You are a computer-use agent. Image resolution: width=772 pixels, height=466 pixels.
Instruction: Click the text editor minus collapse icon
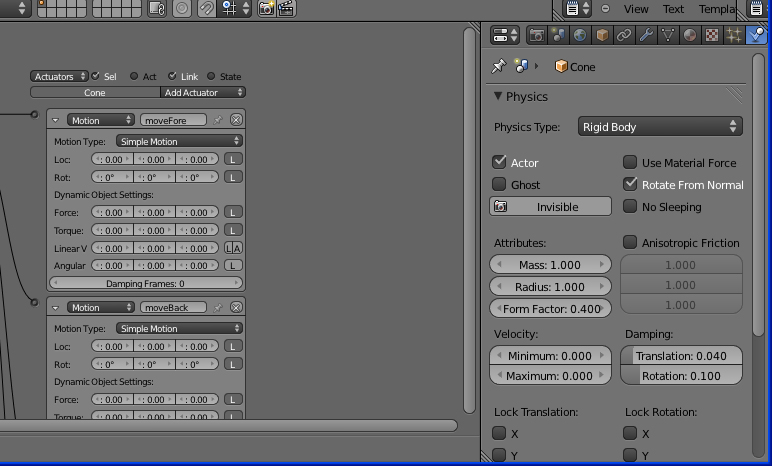pyautogui.click(x=606, y=9)
